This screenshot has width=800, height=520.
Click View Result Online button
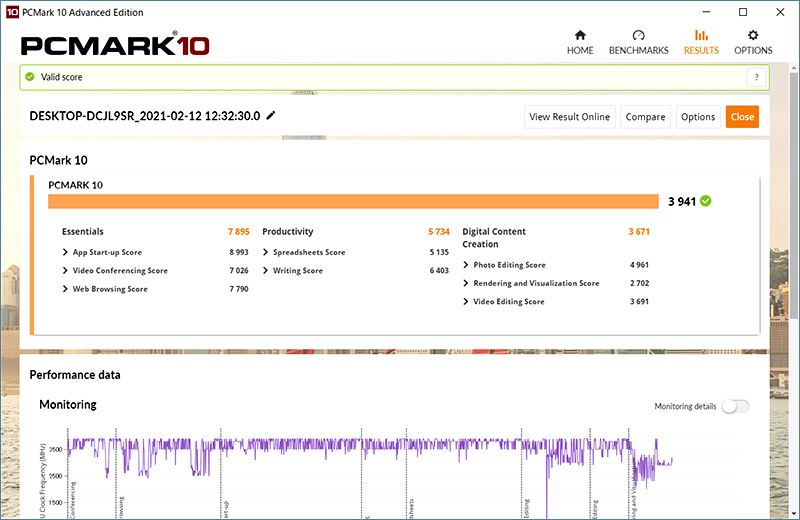pos(569,117)
